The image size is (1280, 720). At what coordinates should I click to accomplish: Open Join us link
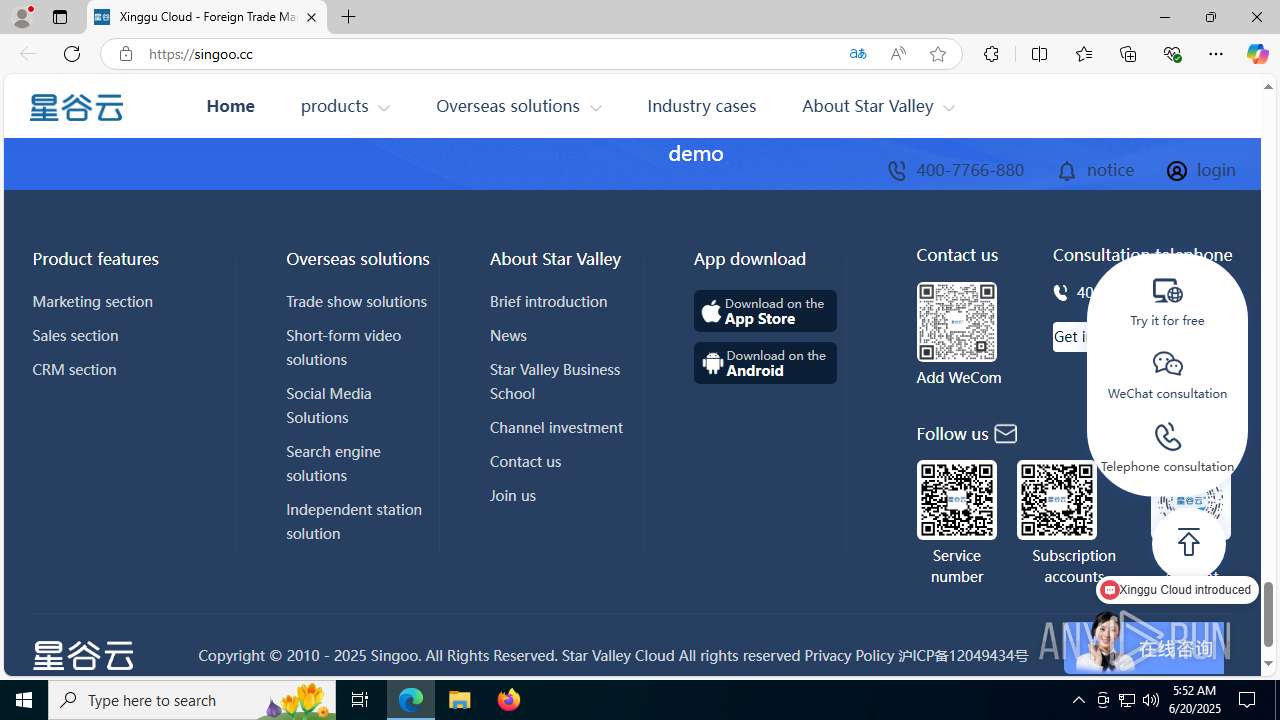(x=512, y=495)
